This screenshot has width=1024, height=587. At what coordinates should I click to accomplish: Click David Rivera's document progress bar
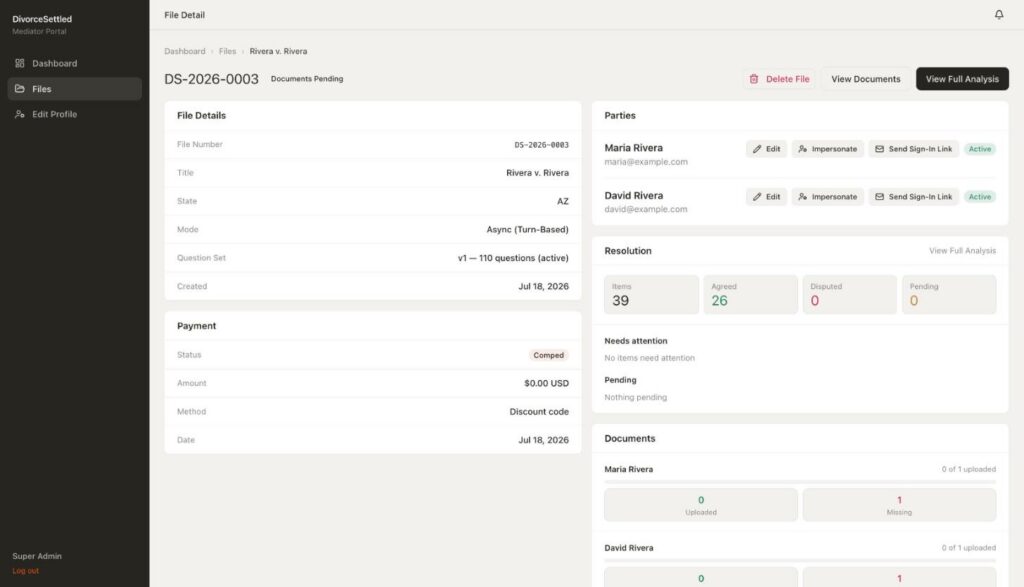pos(800,560)
